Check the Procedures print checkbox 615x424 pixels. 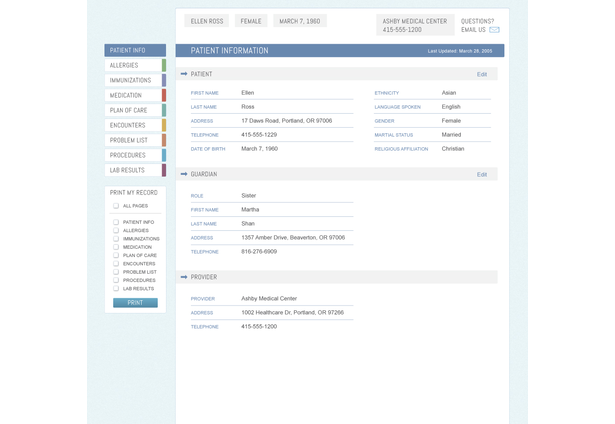(116, 280)
